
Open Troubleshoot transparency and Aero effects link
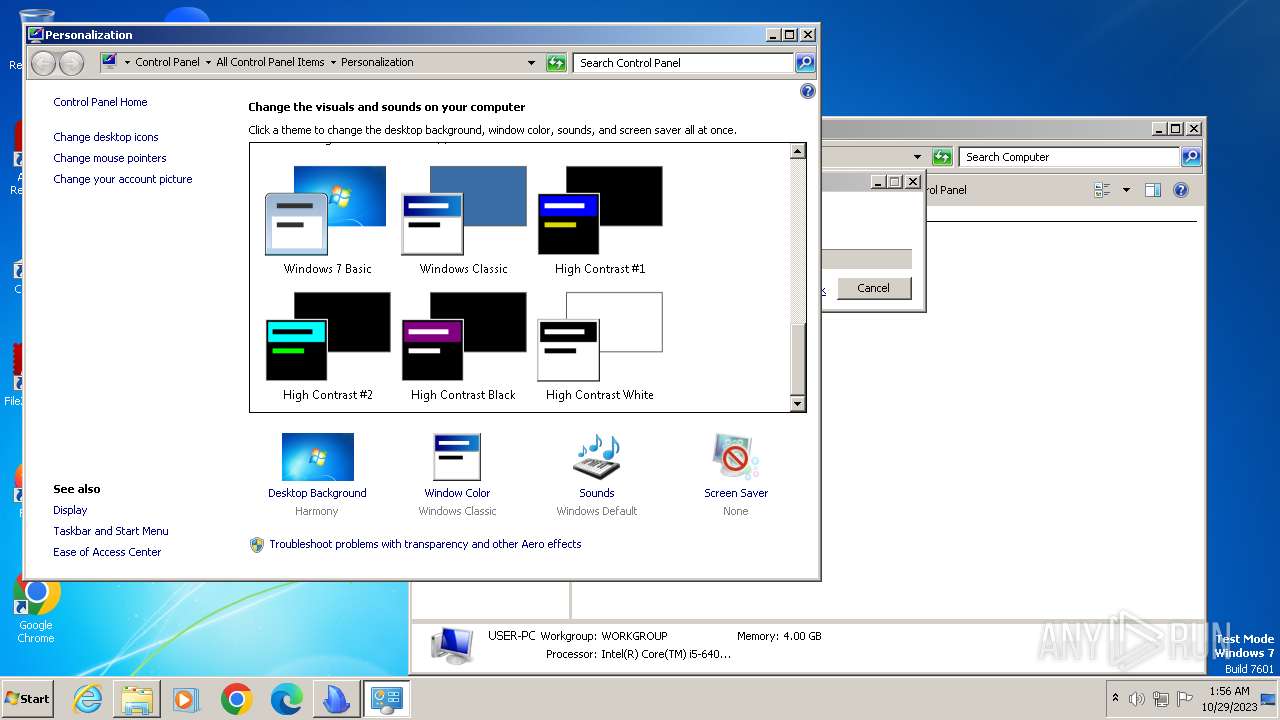tap(425, 544)
